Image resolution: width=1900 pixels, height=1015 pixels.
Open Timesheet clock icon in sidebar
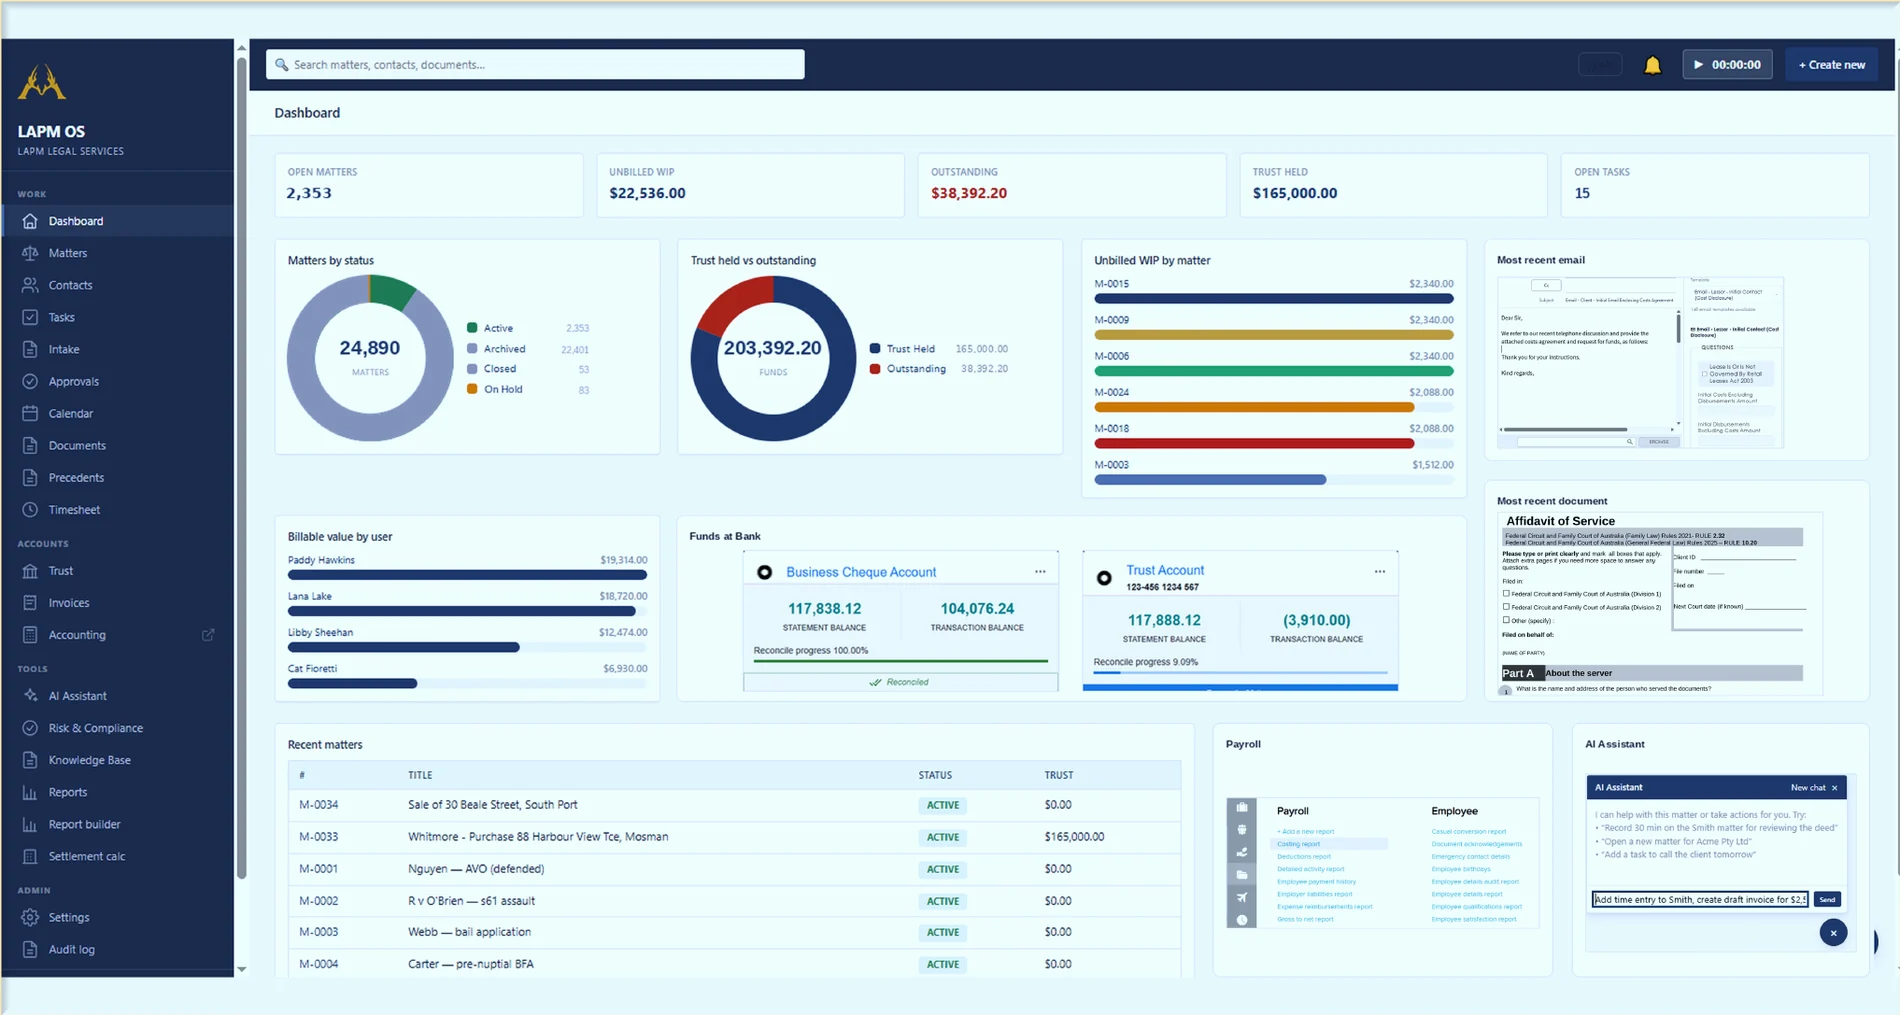pos(30,509)
